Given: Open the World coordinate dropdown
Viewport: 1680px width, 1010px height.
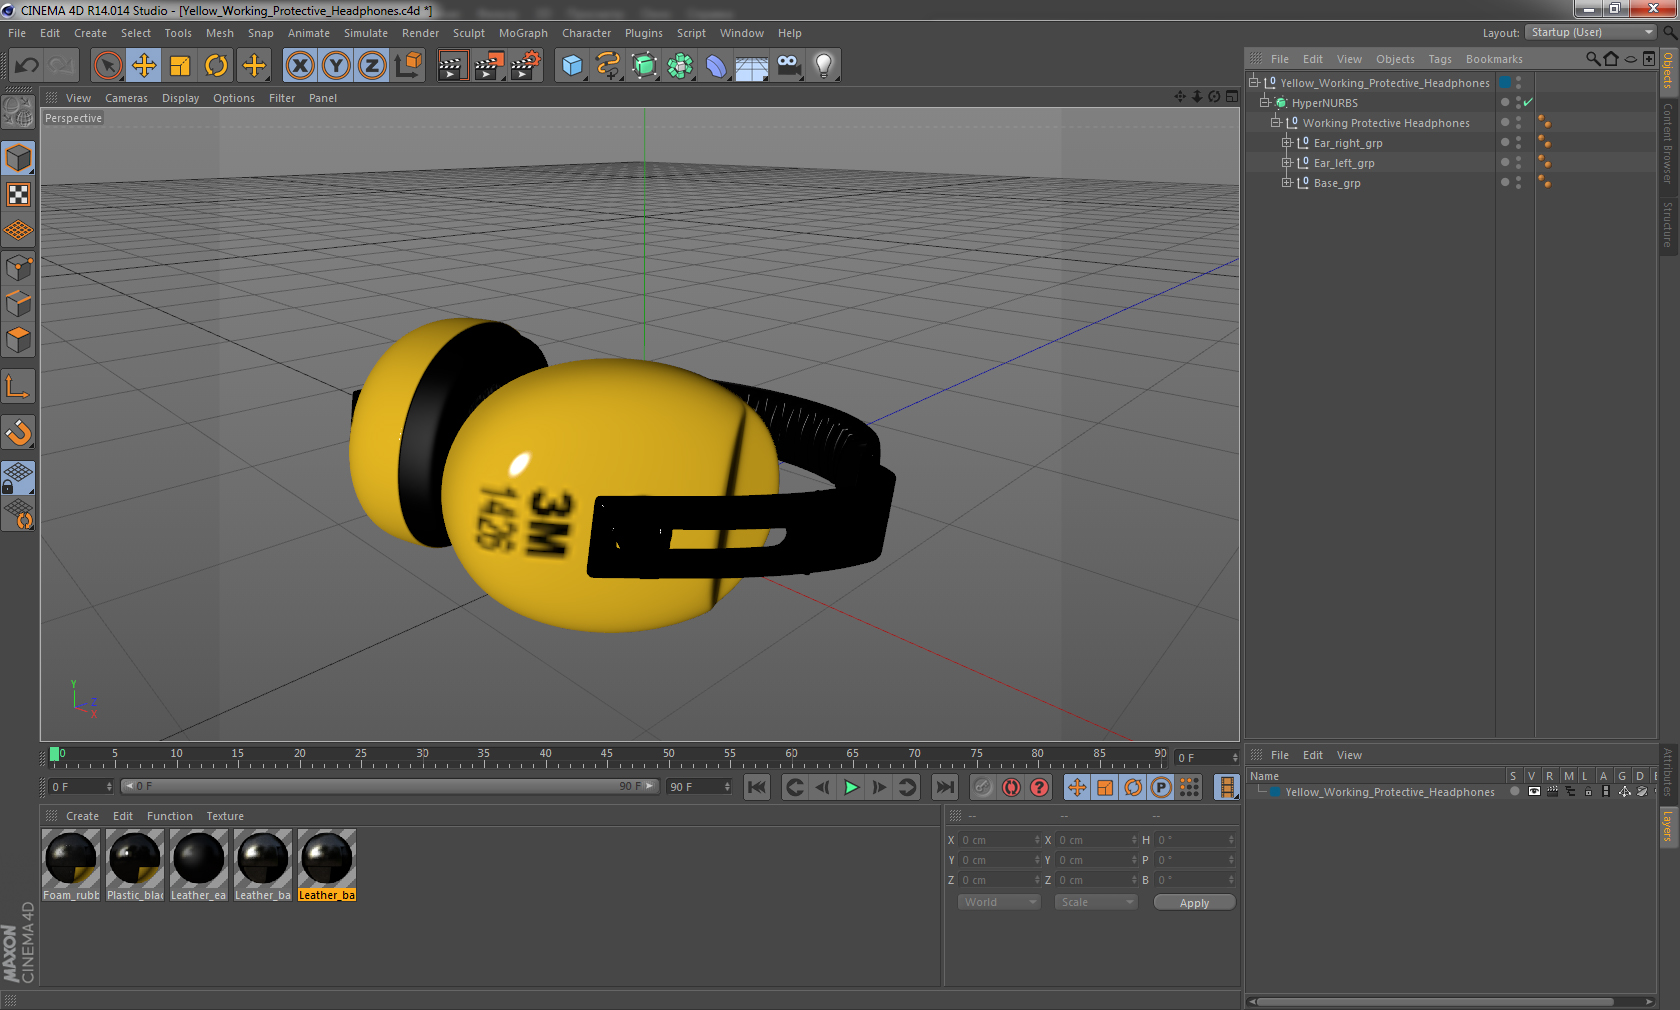Looking at the screenshot, I should click(999, 902).
